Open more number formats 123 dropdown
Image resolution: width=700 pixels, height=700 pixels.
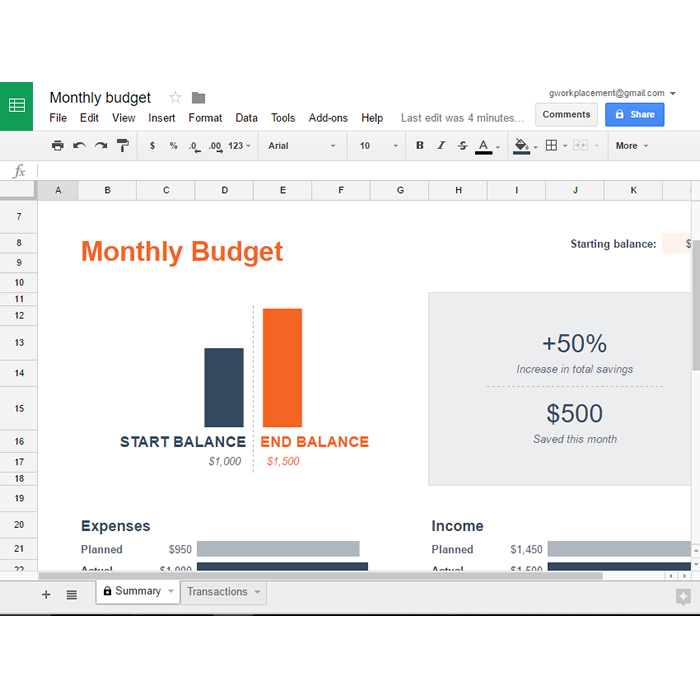(239, 146)
